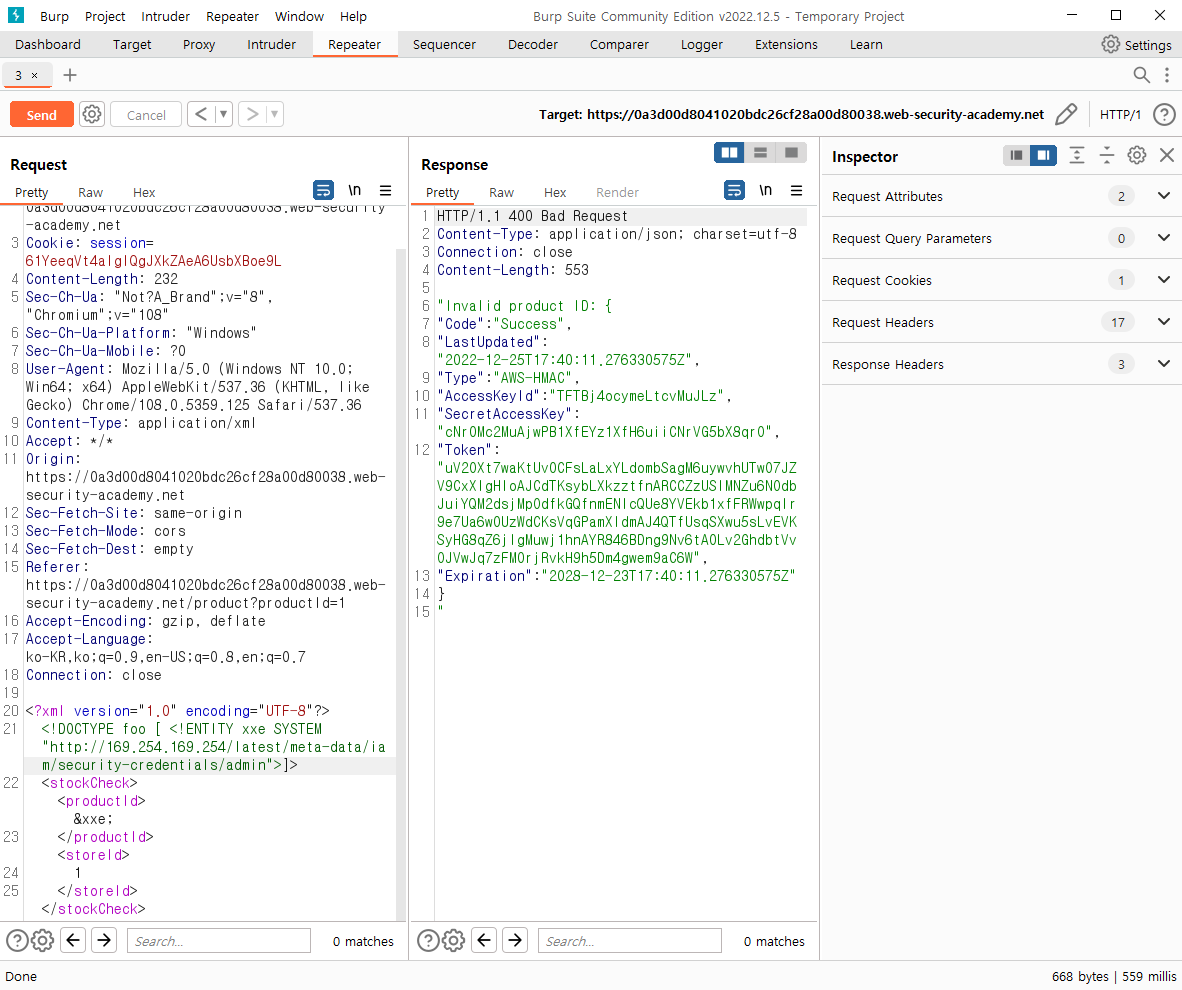Select Render view in Response pane
1182x990 pixels.
[617, 192]
